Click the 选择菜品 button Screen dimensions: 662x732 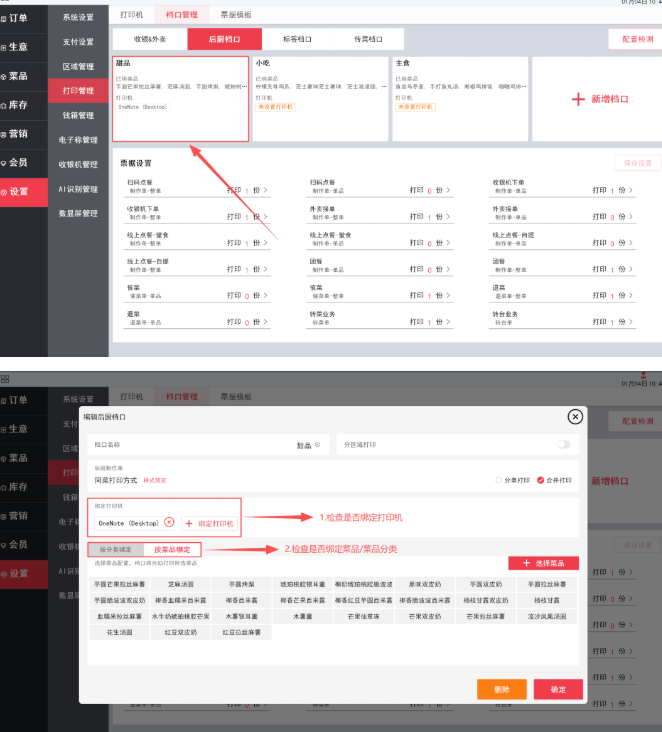pyautogui.click(x=543, y=563)
